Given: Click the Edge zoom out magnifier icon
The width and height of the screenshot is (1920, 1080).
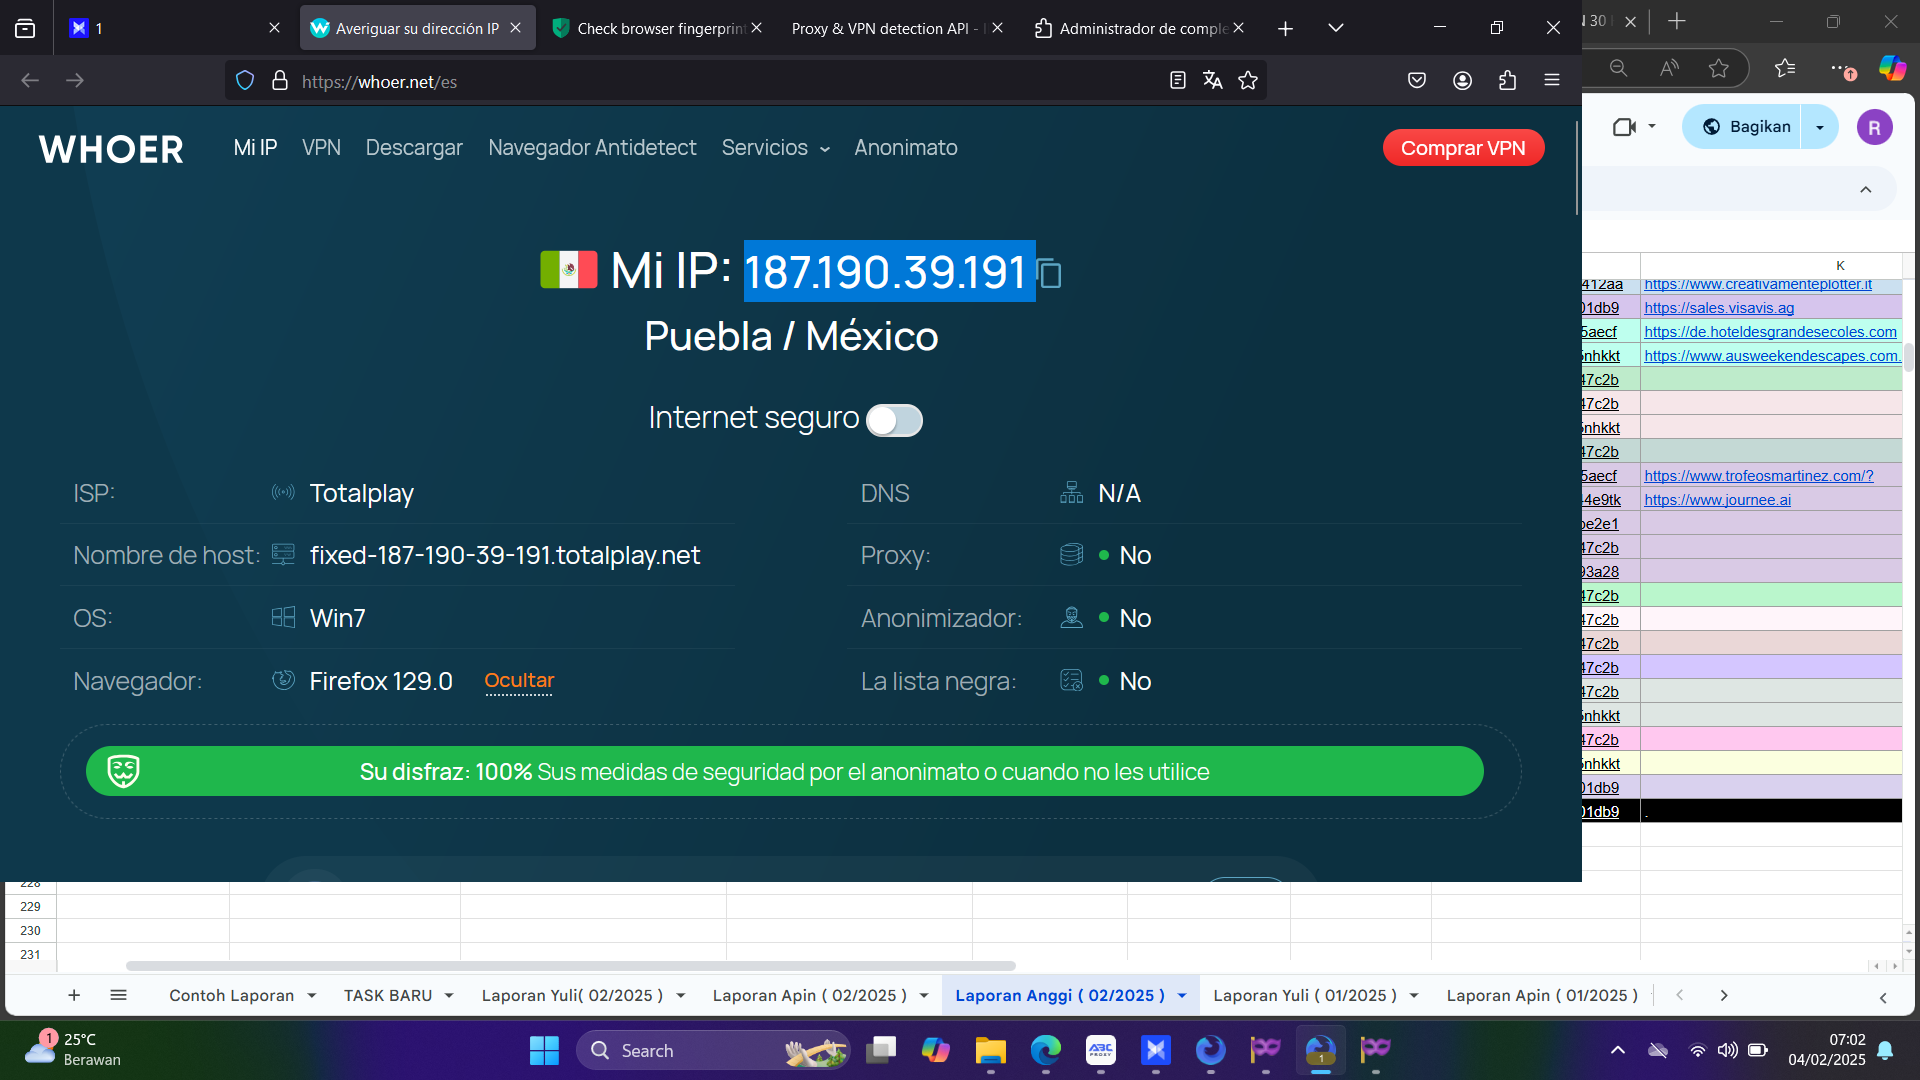Looking at the screenshot, I should 1618,68.
